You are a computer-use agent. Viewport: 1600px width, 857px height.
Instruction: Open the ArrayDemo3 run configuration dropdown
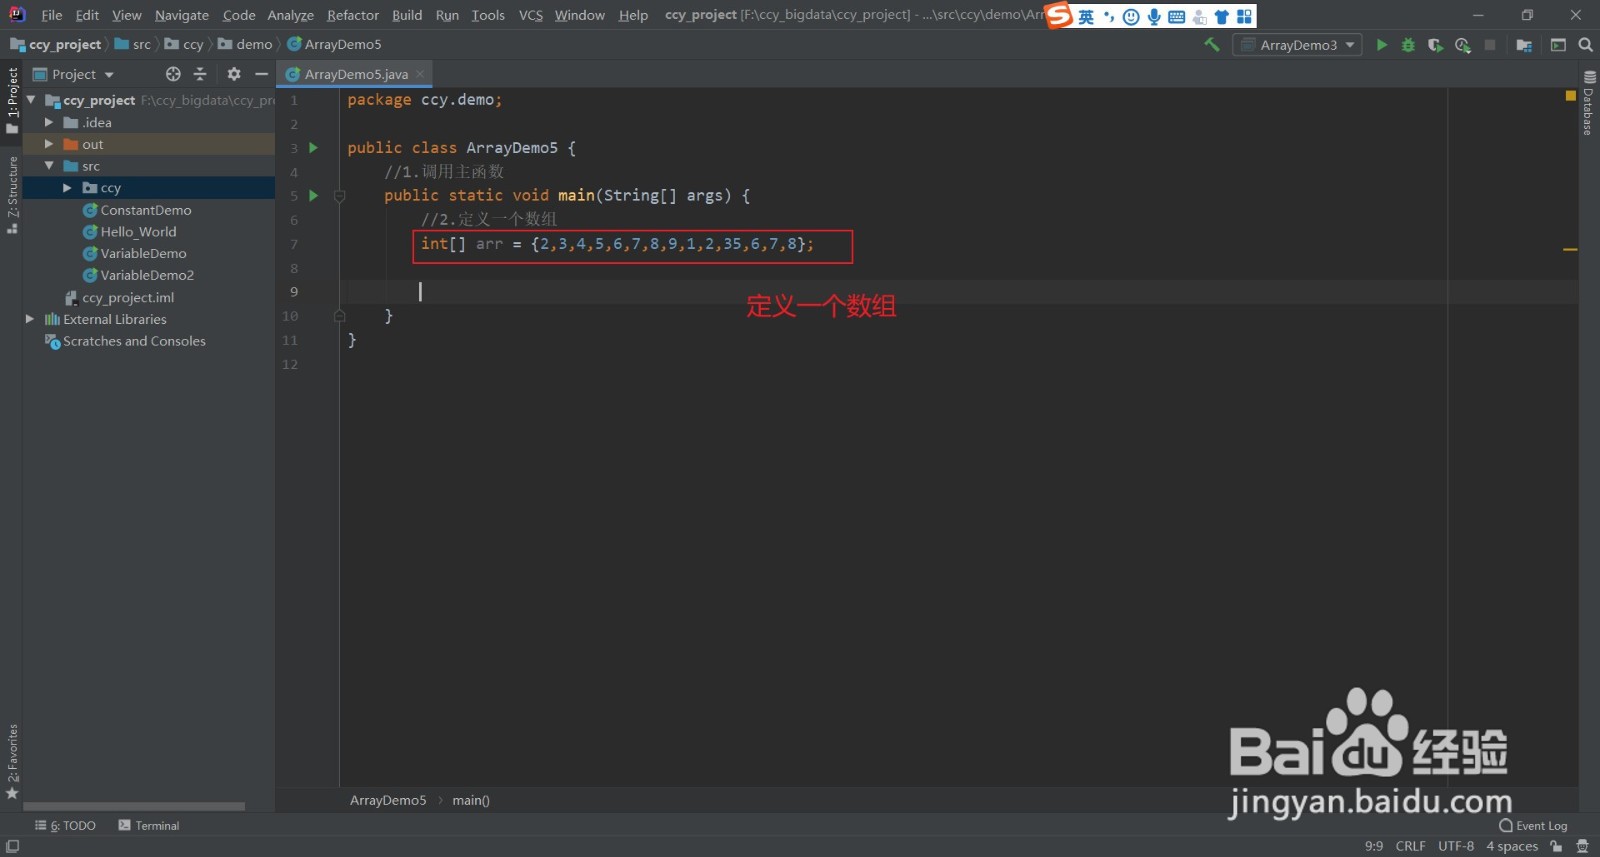click(1297, 45)
